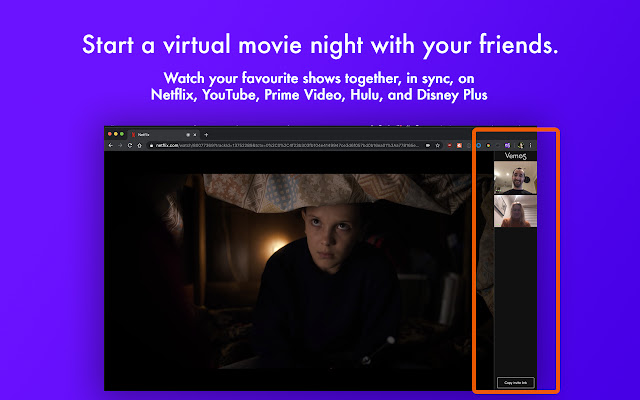
Task: Click the camera icon in address bar
Action: [x=428, y=145]
